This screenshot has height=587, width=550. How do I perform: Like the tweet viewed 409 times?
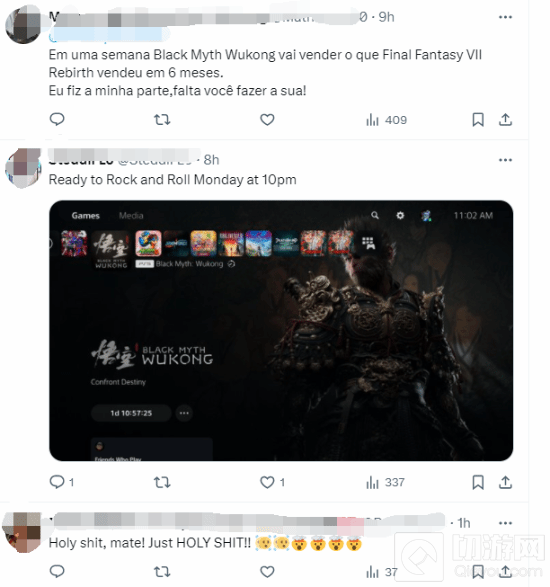pyautogui.click(x=267, y=120)
